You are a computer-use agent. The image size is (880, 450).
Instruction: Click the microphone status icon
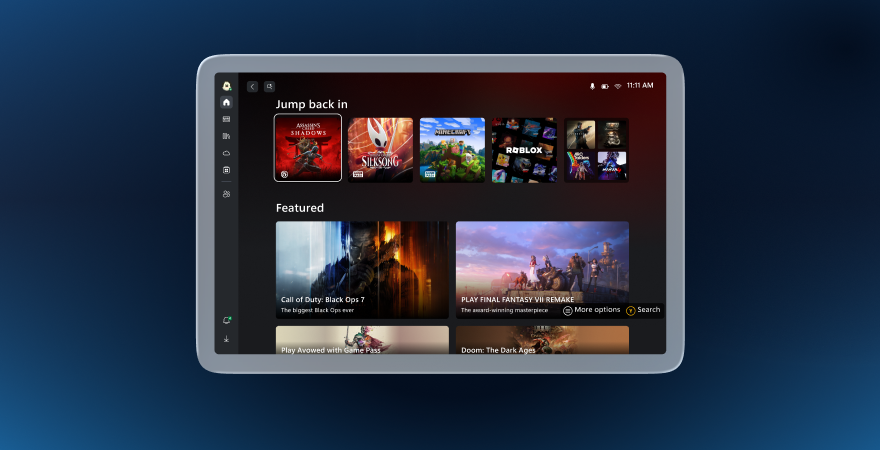click(x=592, y=86)
